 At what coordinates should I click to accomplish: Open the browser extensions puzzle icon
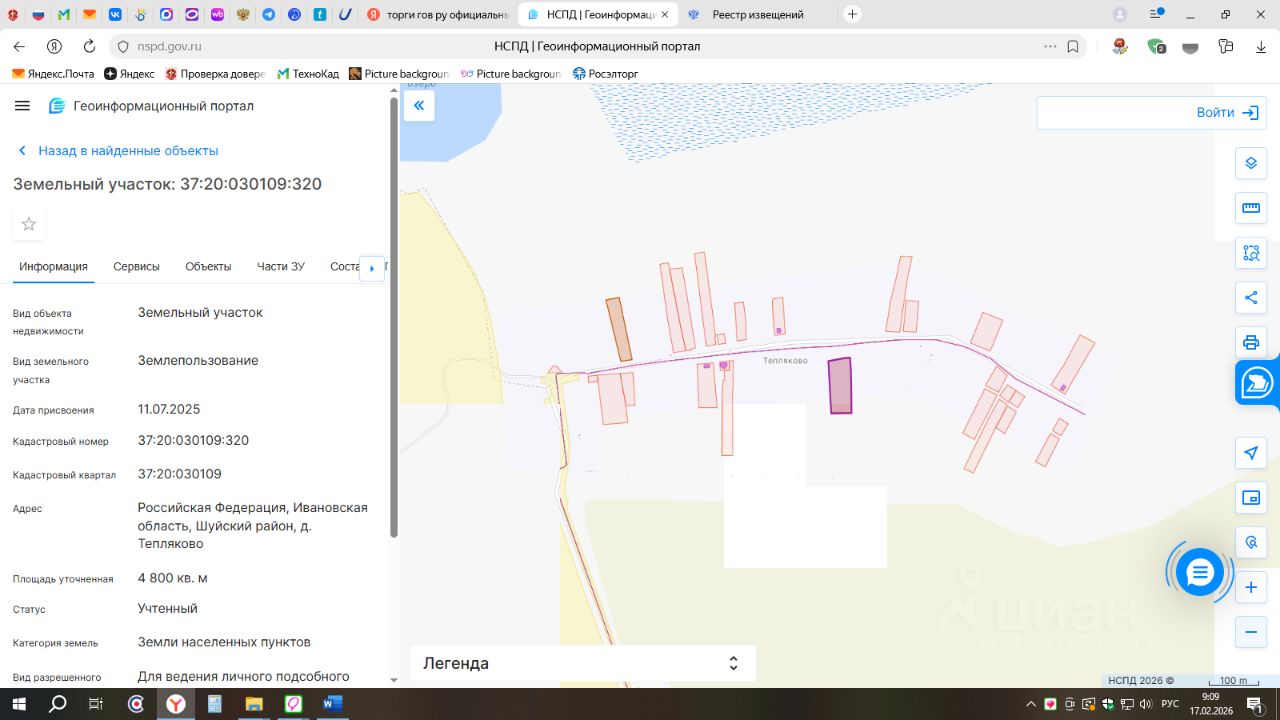(1226, 46)
